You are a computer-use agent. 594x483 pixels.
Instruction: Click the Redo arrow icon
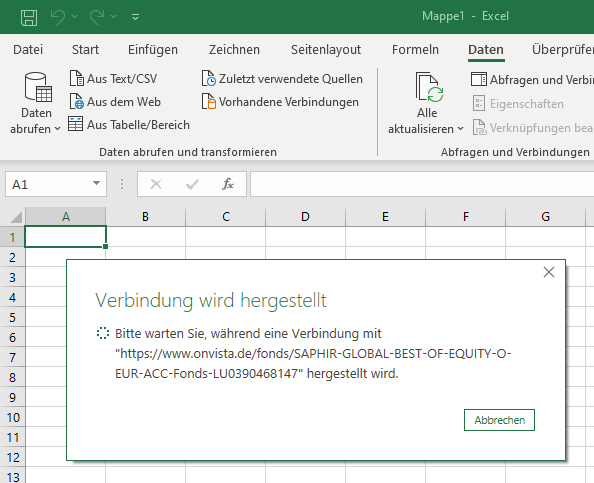pos(97,17)
